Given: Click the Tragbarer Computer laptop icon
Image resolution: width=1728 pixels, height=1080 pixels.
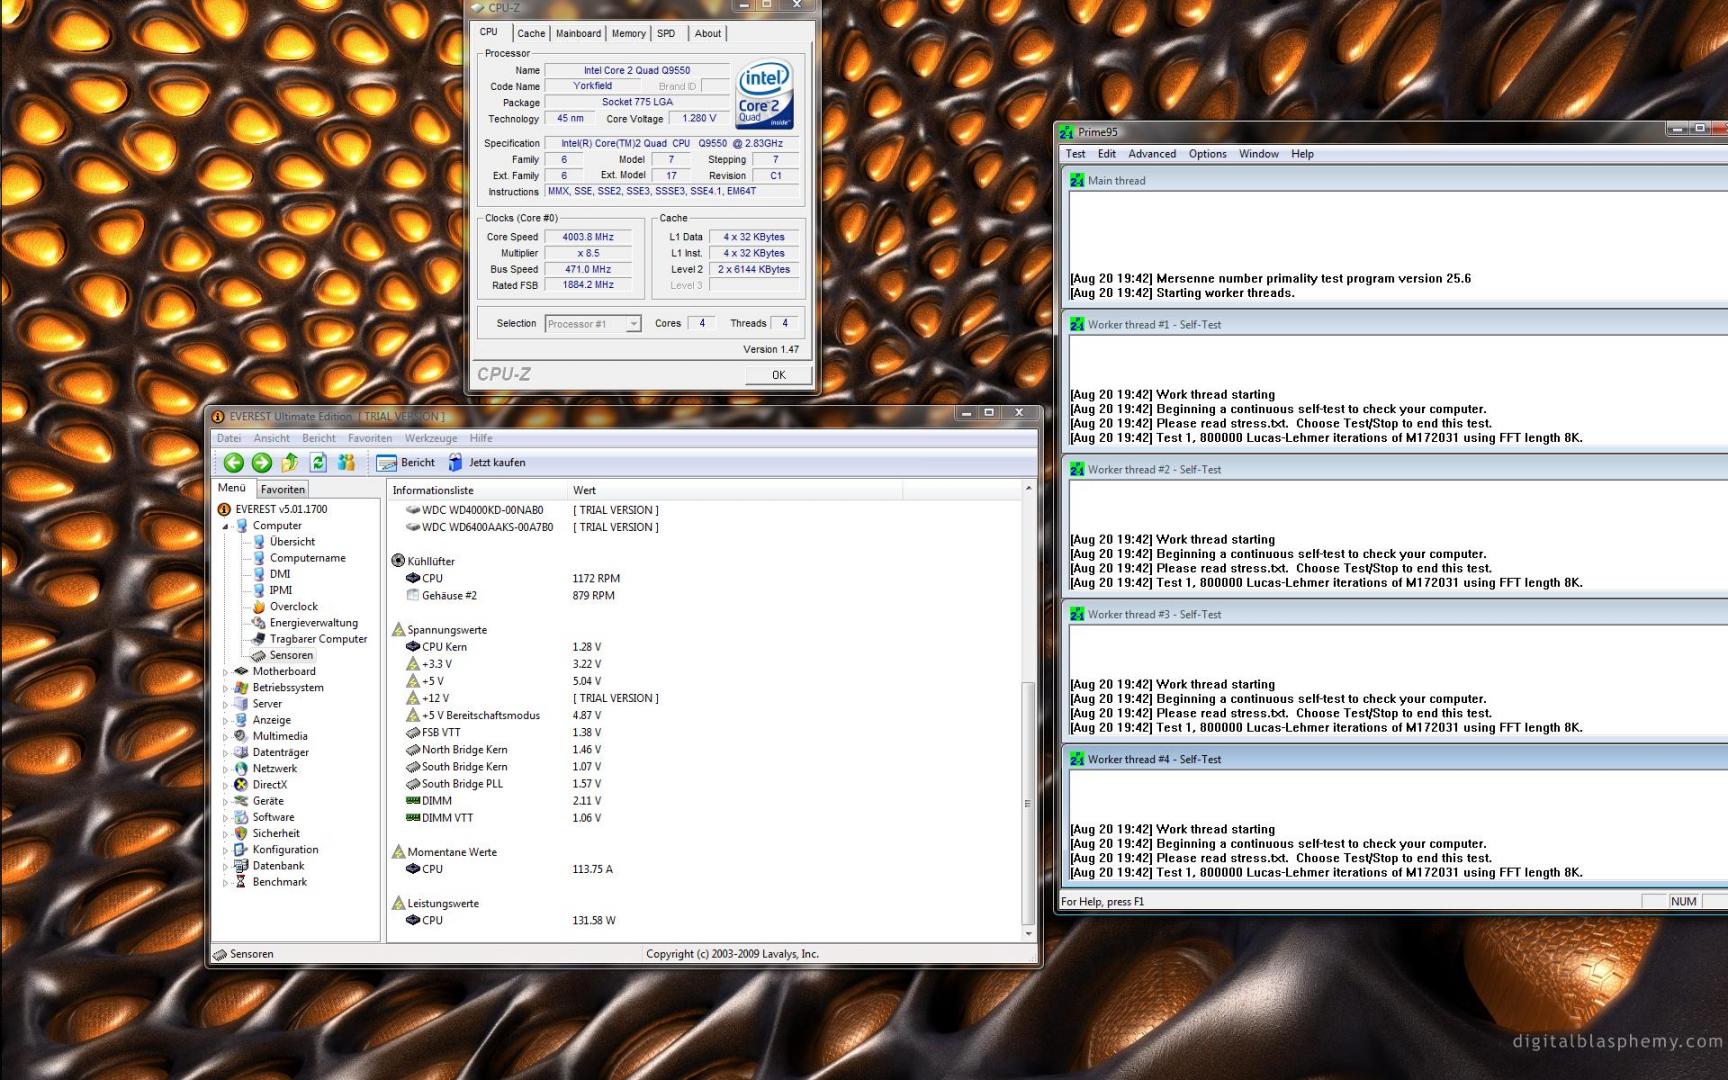Looking at the screenshot, I should pyautogui.click(x=259, y=639).
